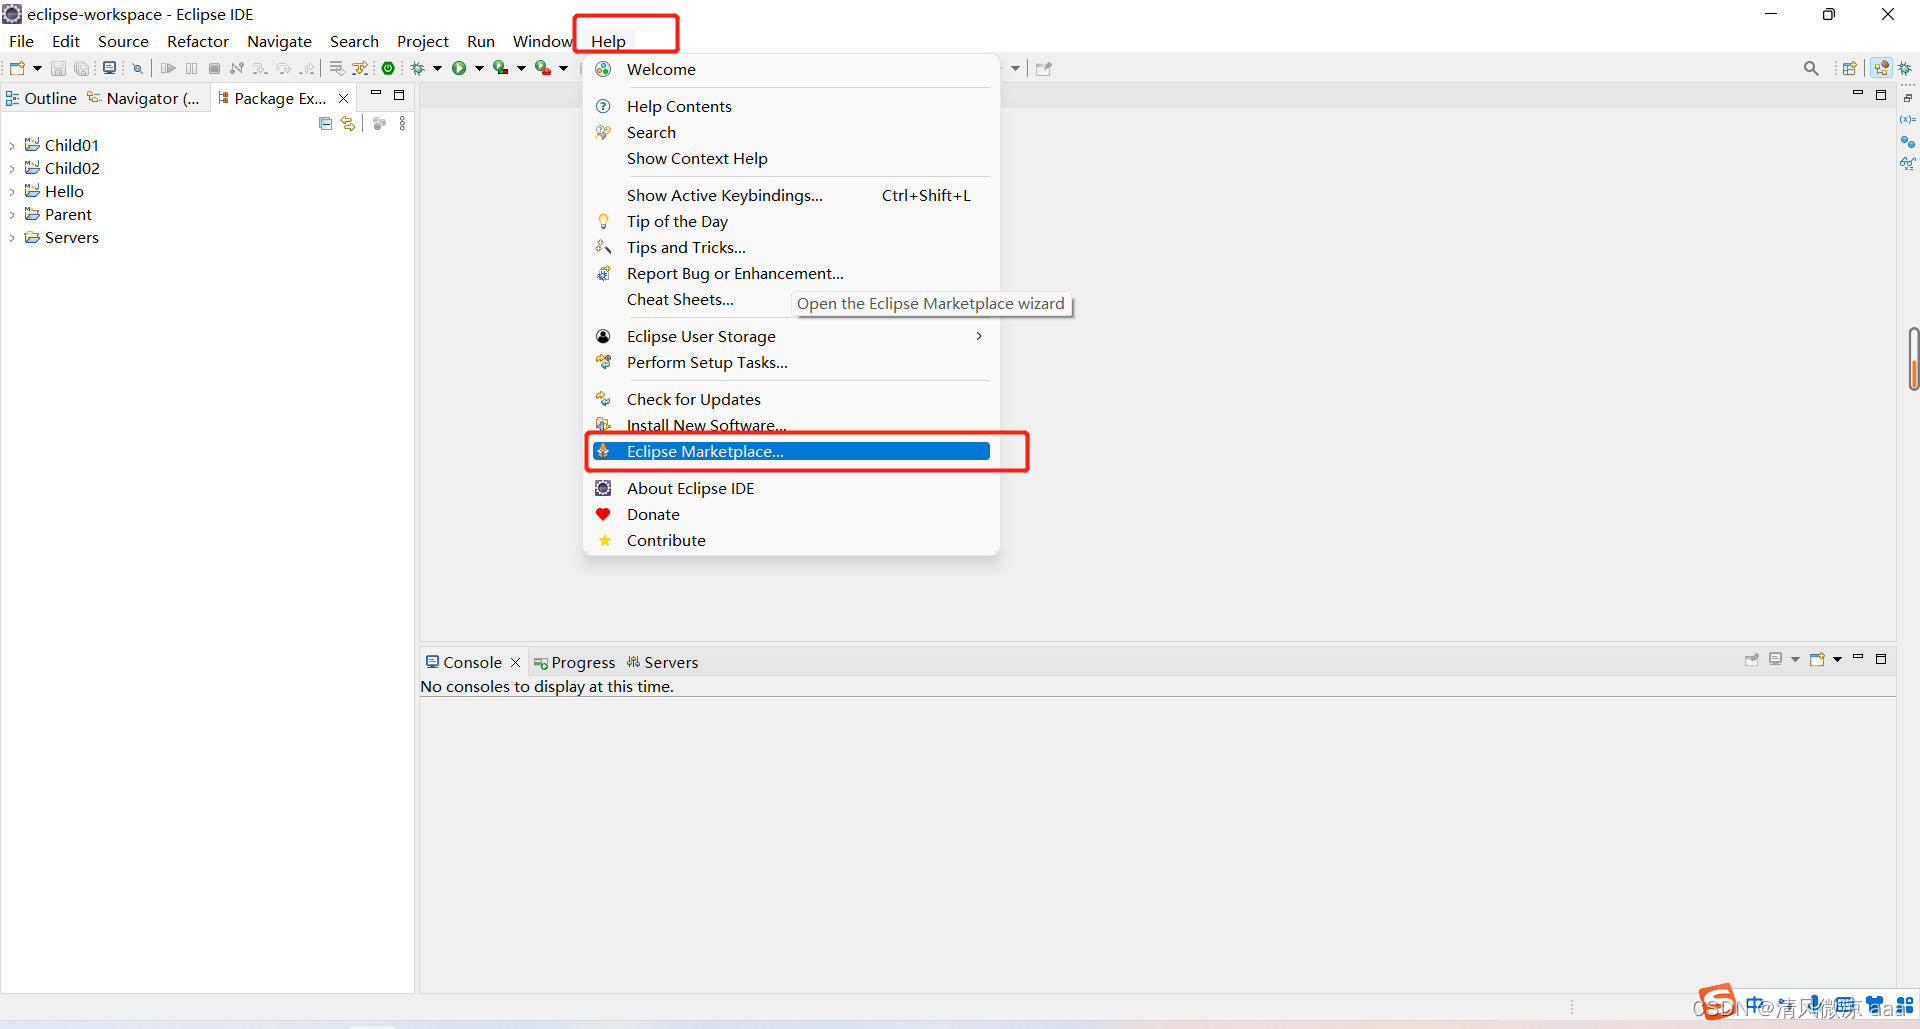Click the Welcome menu entry
The height and width of the screenshot is (1029, 1920).
[791, 70]
